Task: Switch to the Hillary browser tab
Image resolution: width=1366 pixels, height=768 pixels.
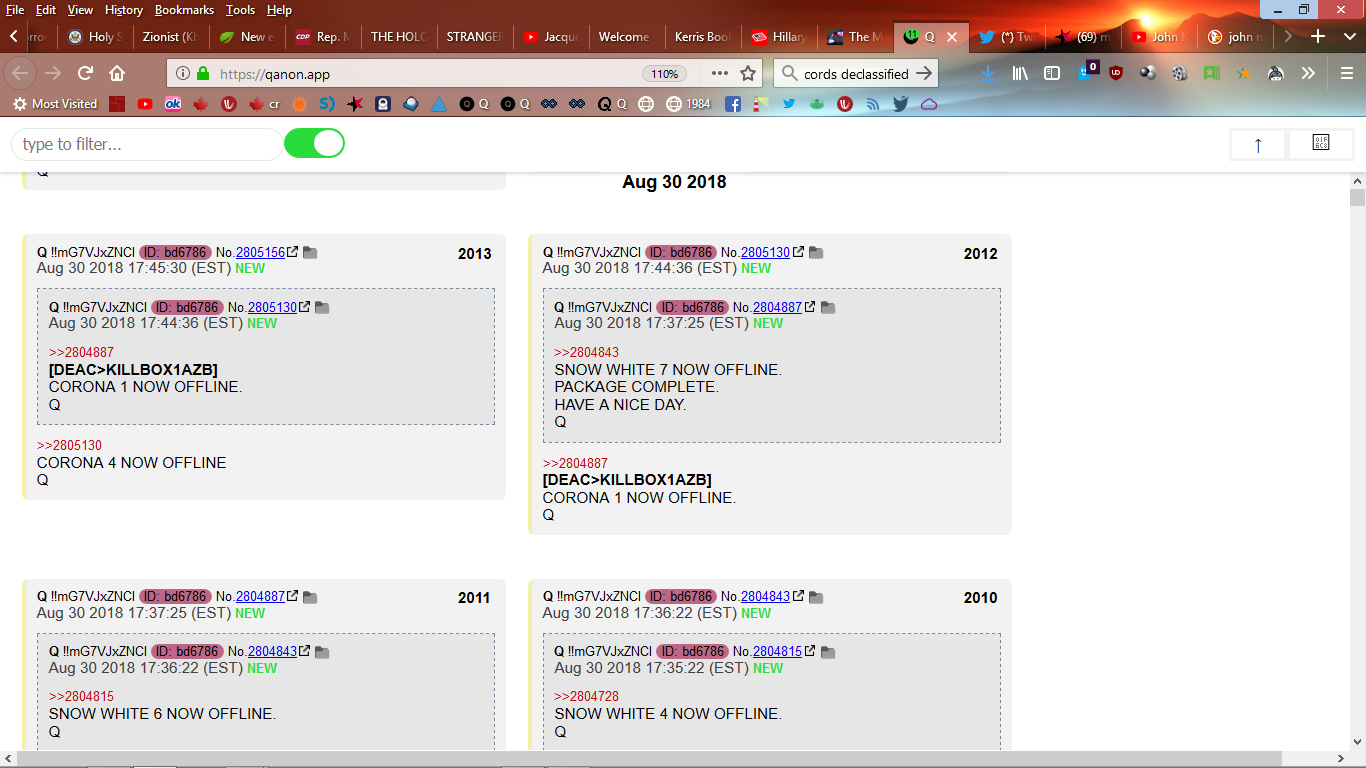Action: [x=779, y=37]
